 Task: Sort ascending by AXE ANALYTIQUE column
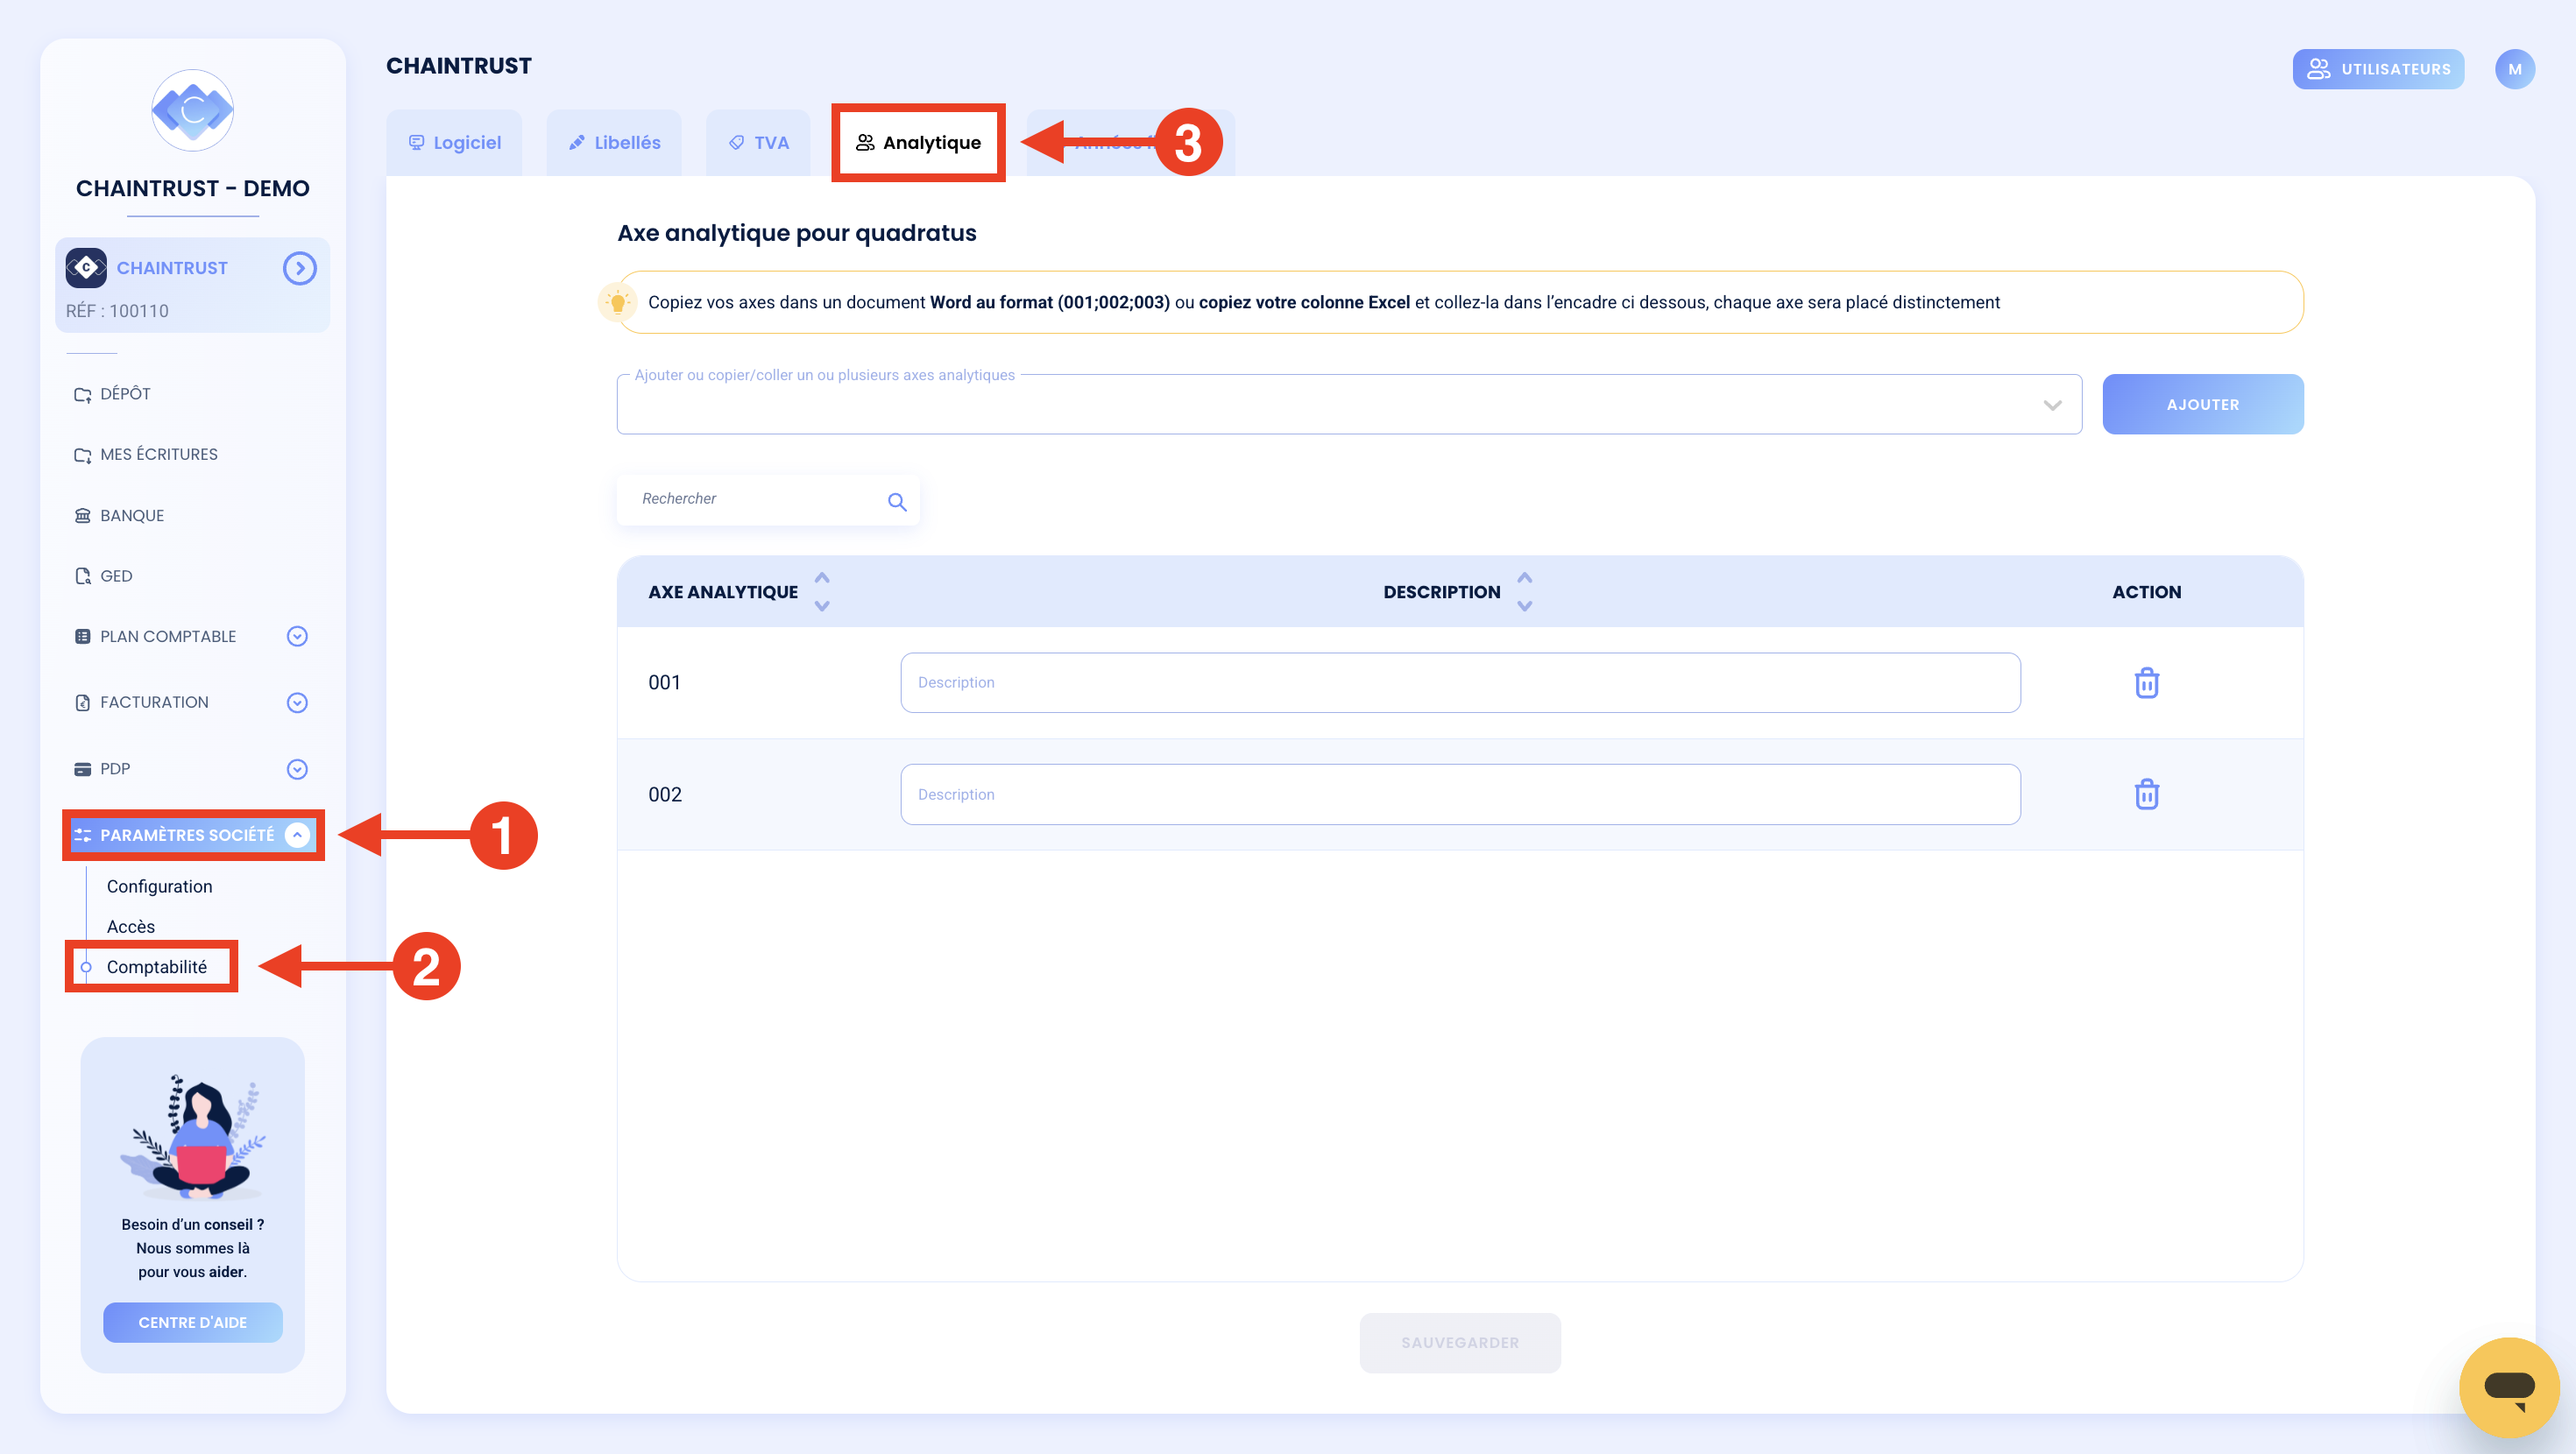click(822, 578)
